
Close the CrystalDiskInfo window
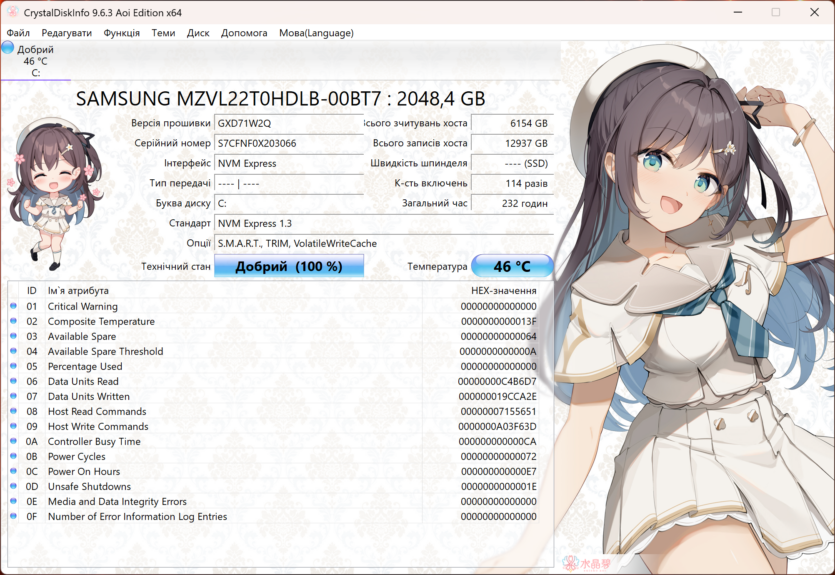[x=814, y=12]
